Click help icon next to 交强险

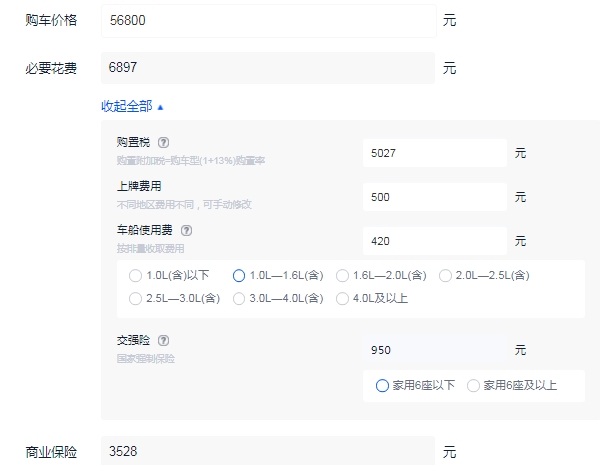[x=164, y=341]
